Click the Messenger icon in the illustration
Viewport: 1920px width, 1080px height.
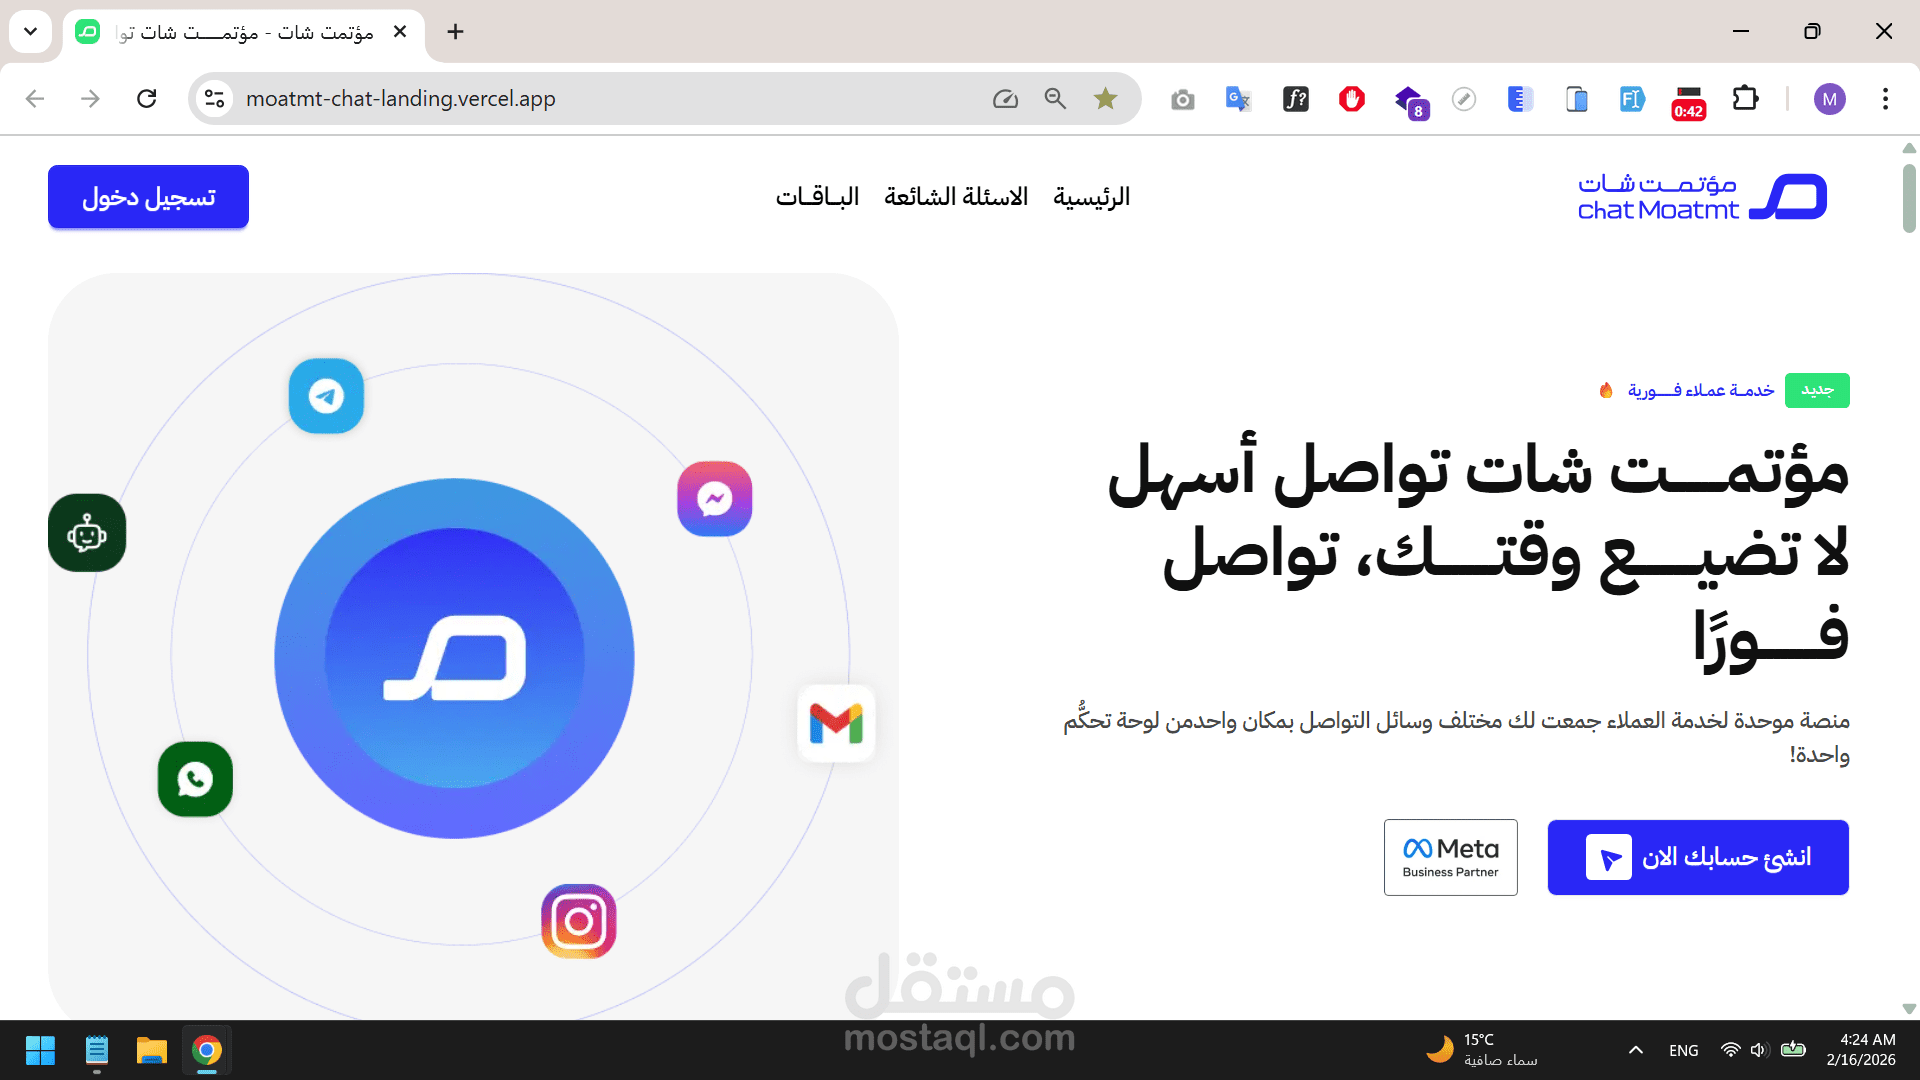tap(714, 498)
